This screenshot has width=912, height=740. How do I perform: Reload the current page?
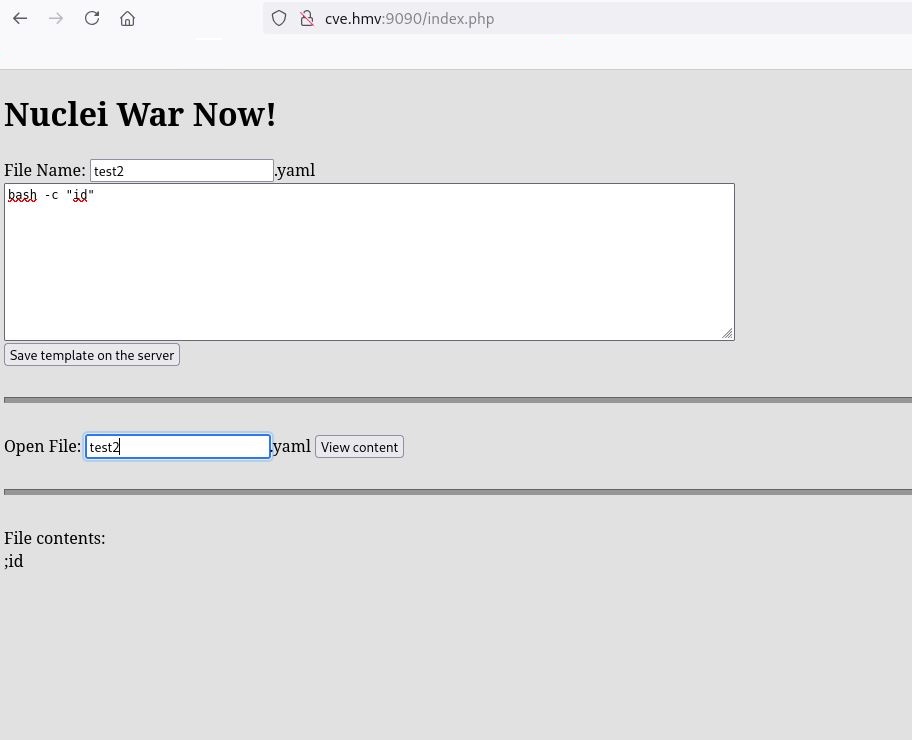[92, 19]
